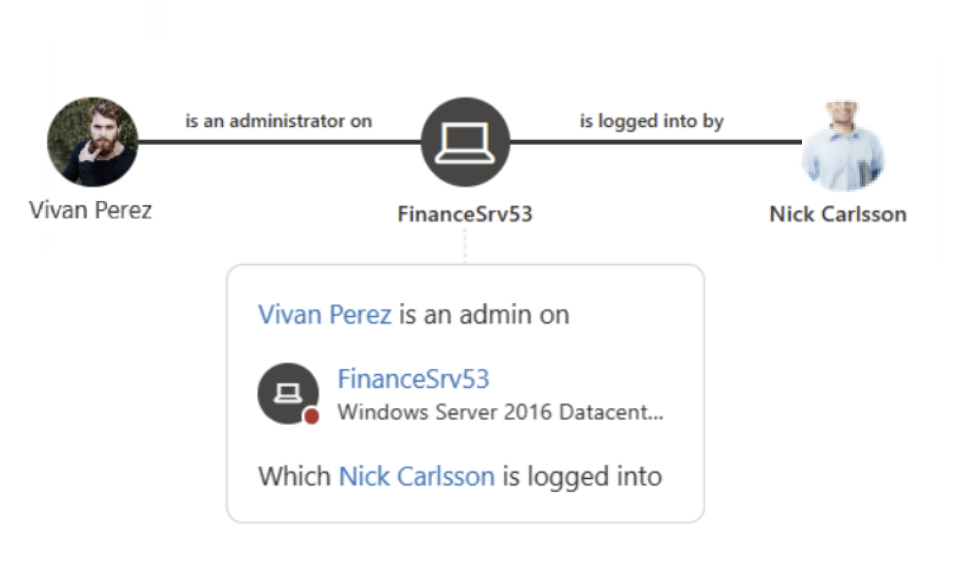The width and height of the screenshot is (957, 561).
Task: Click the FinanceSrv53 computer node in graph
Action: click(466, 142)
